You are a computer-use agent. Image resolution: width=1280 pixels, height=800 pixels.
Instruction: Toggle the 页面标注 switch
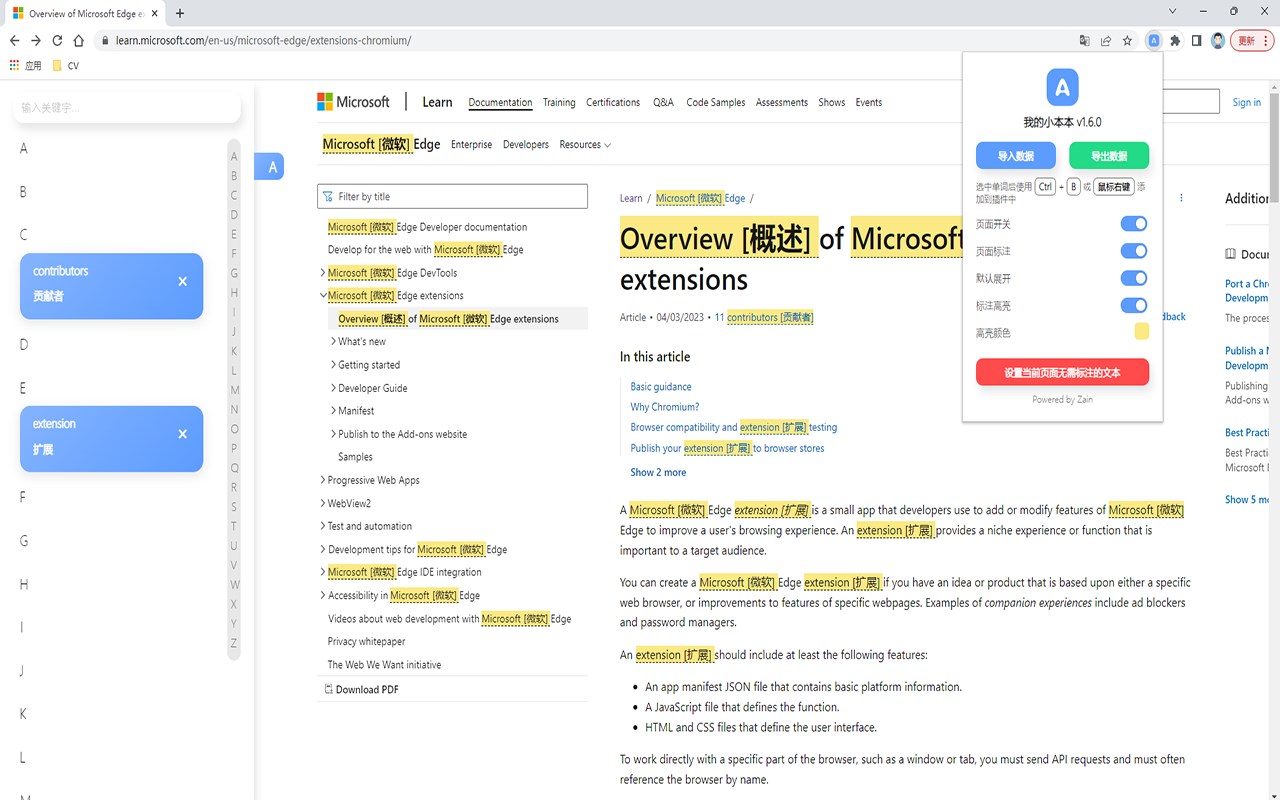click(x=1133, y=251)
